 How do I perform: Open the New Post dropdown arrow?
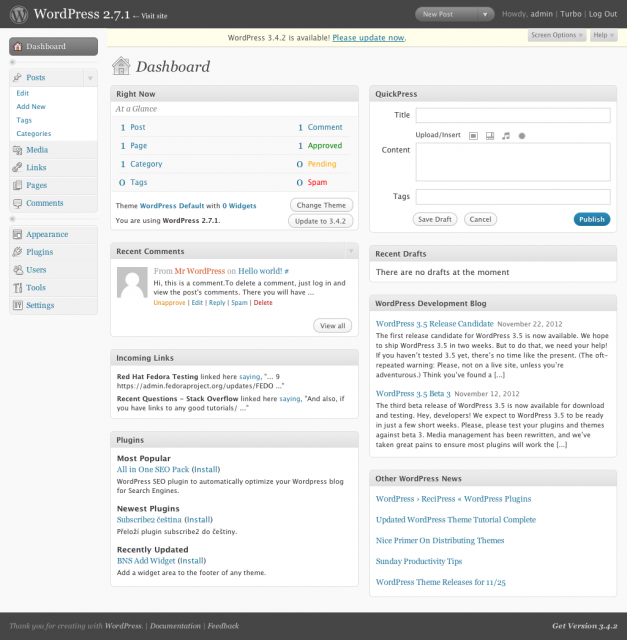[486, 15]
